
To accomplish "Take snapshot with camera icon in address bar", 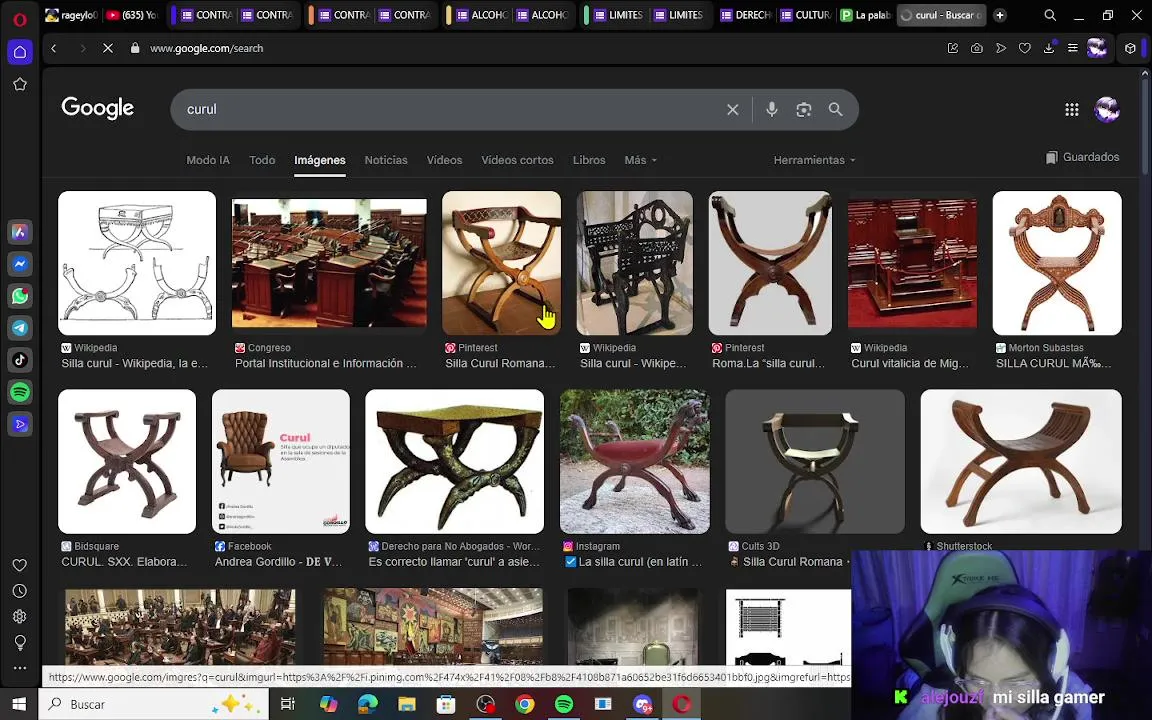I will point(976,48).
